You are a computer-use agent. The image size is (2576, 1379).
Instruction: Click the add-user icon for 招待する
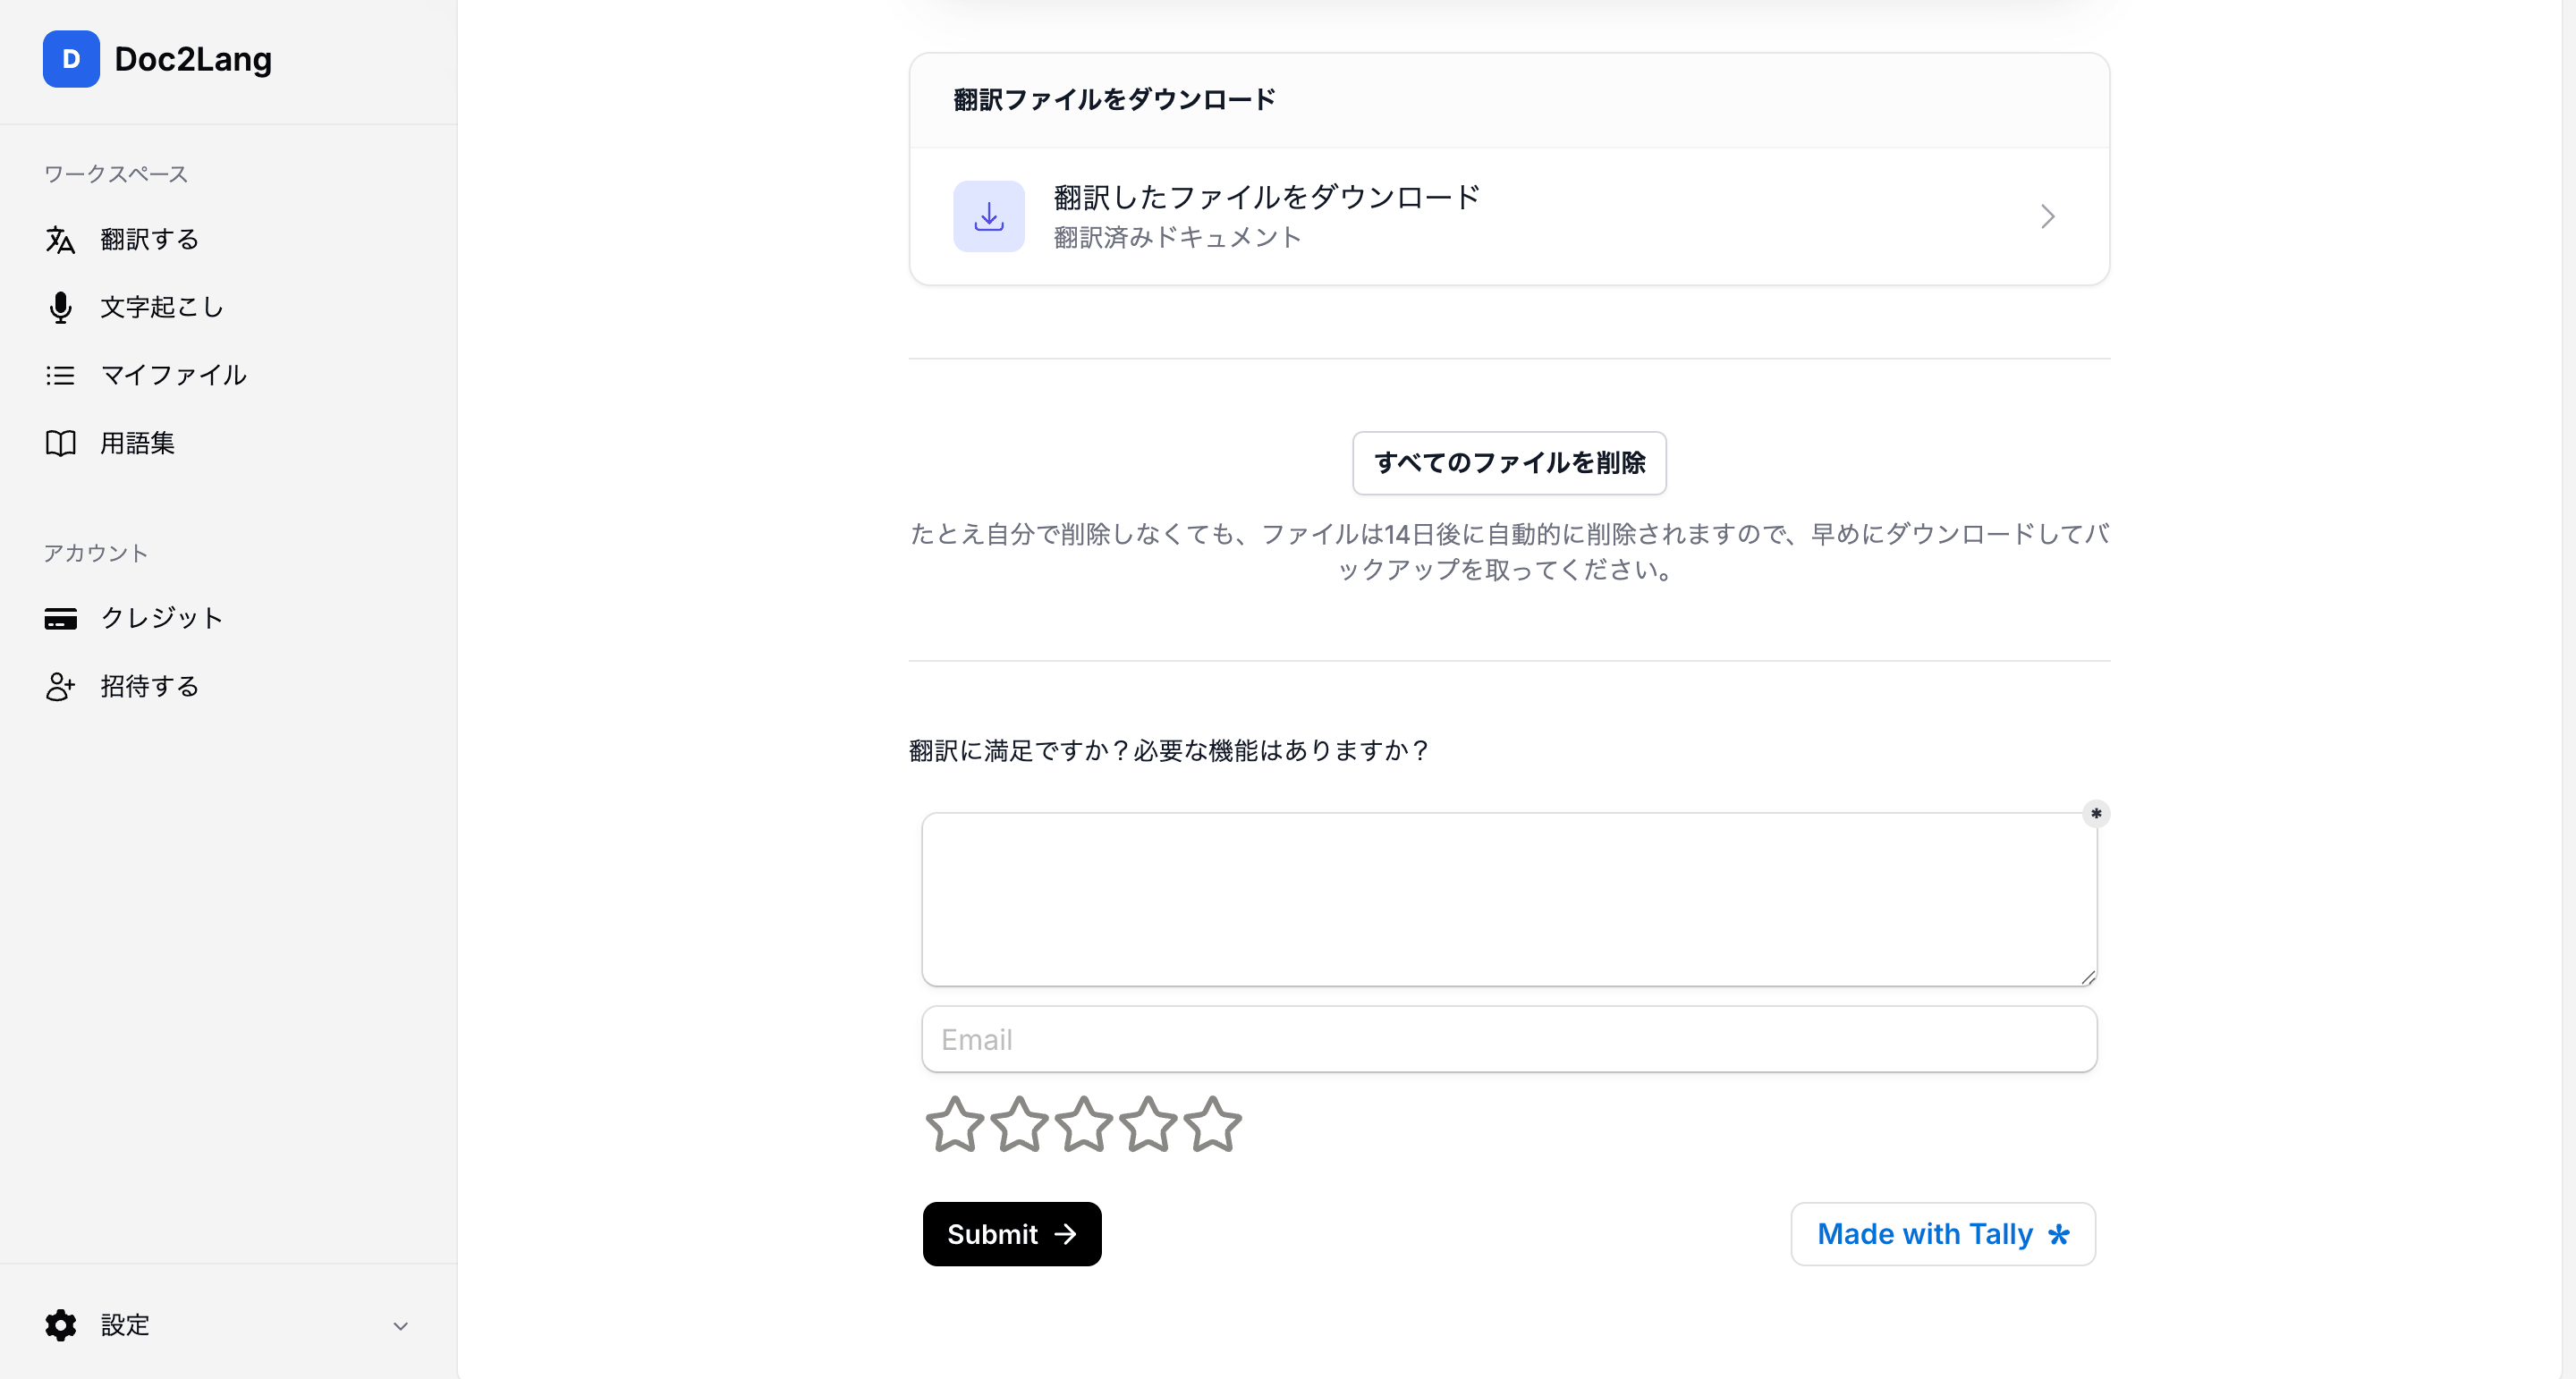60,687
